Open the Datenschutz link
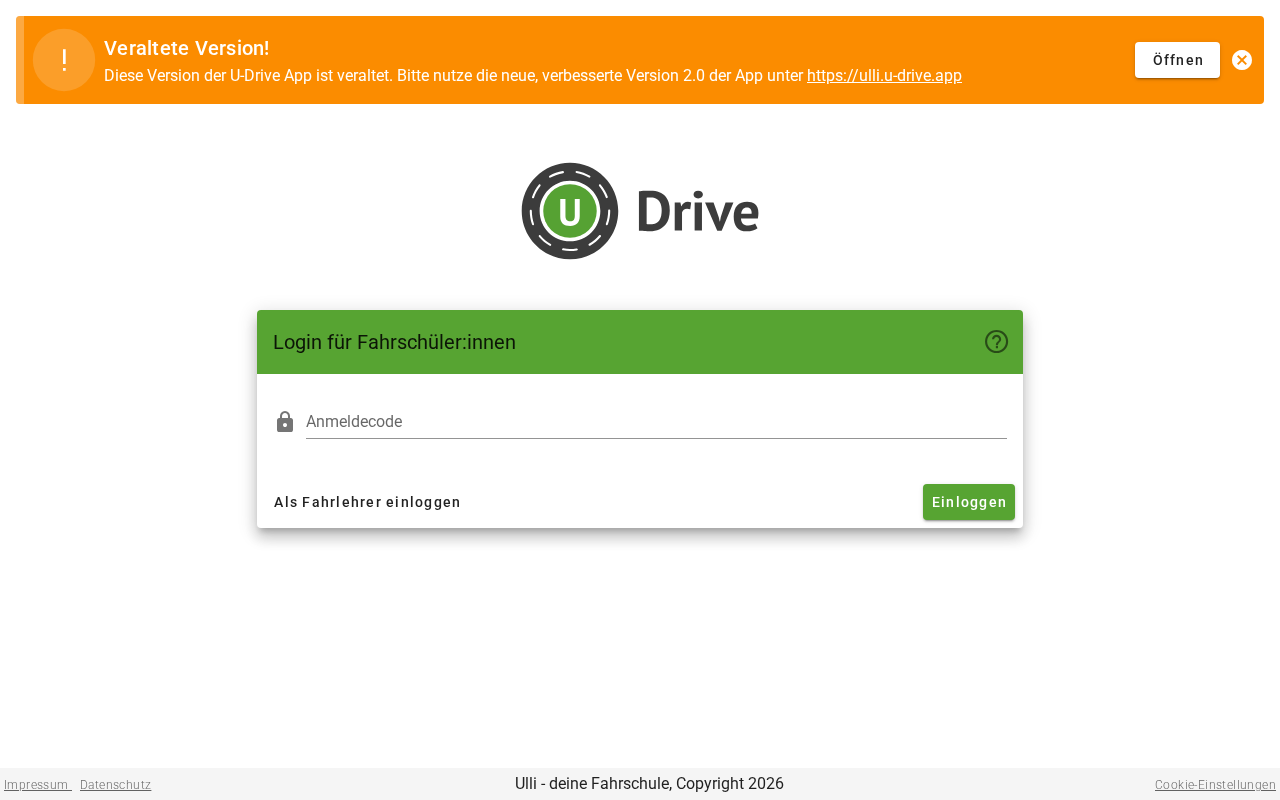 (x=116, y=785)
